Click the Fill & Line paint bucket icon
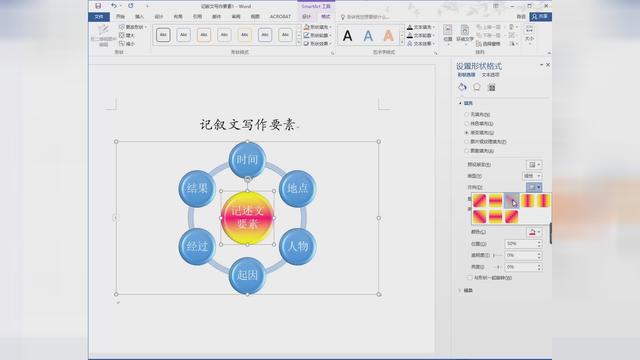This screenshot has width=640, height=360. 462,87
